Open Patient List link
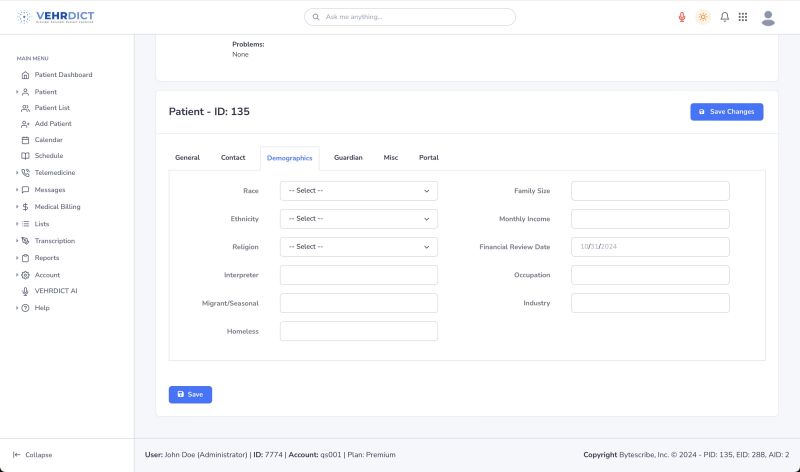The width and height of the screenshot is (800, 472). tap(52, 108)
